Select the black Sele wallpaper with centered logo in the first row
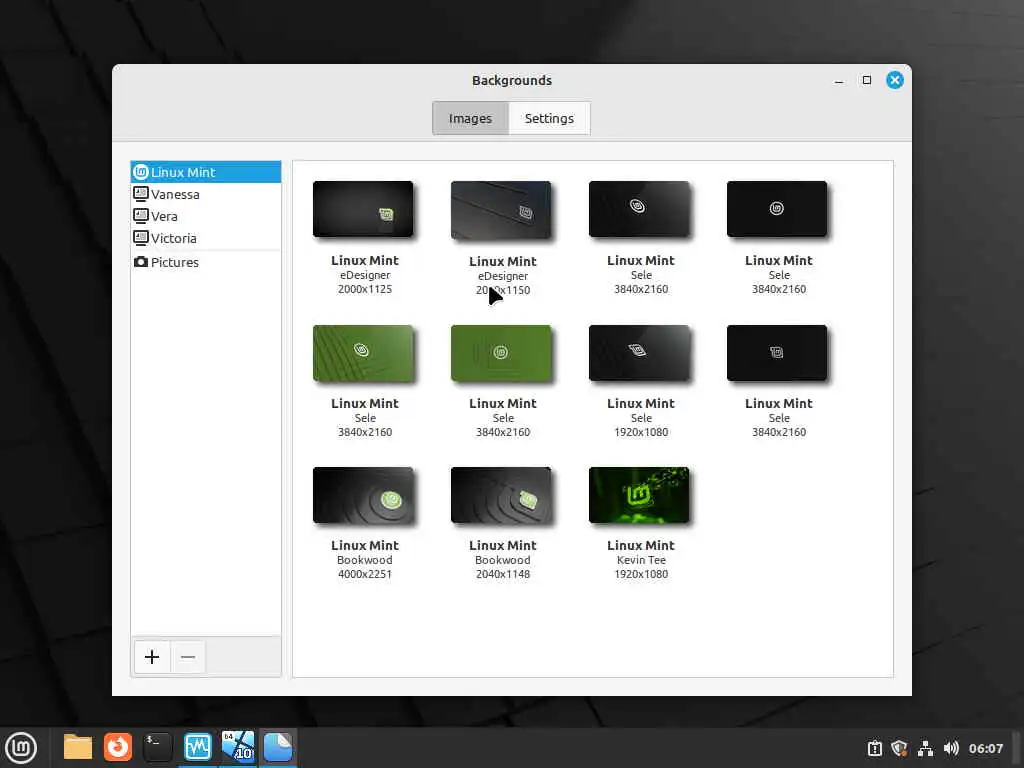The image size is (1024, 768). [x=776, y=209]
